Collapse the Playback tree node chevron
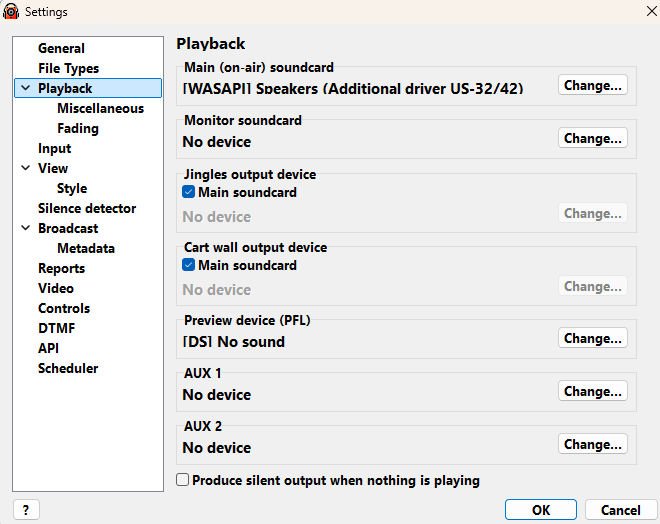 (x=26, y=88)
